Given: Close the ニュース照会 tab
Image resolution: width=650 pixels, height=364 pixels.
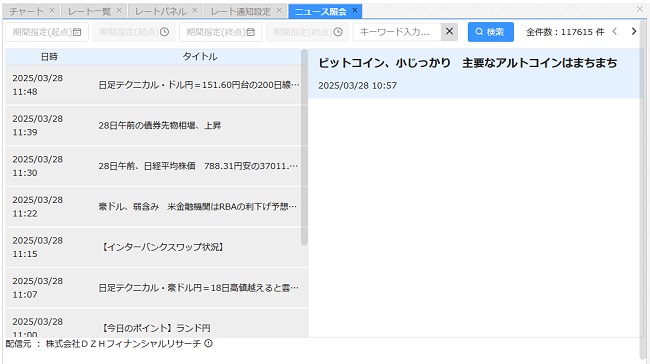Looking at the screenshot, I should [354, 10].
